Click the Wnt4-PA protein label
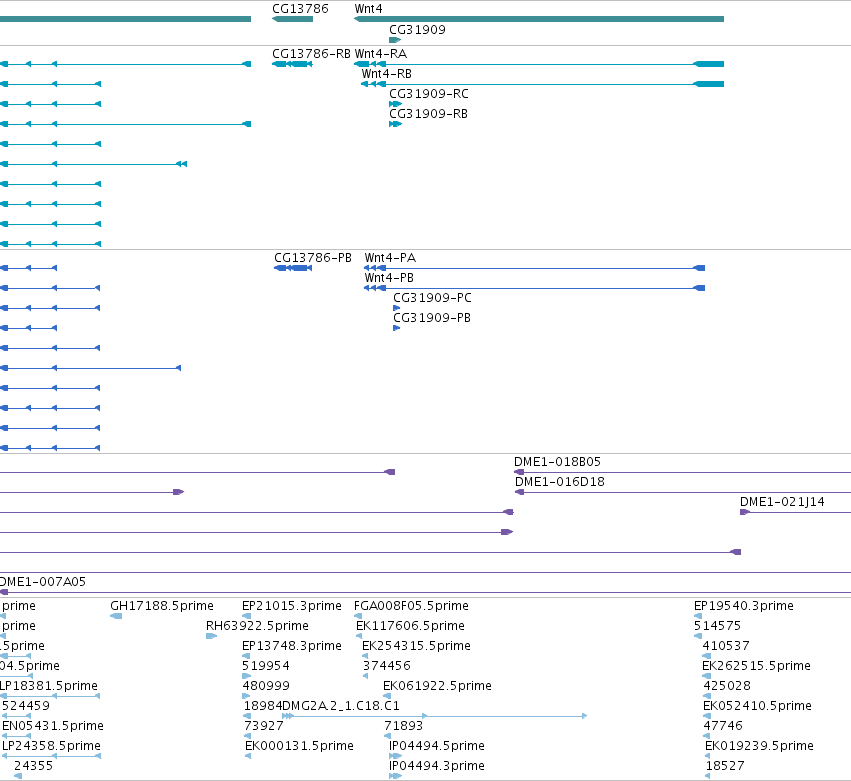This screenshot has width=851, height=781. 390,257
